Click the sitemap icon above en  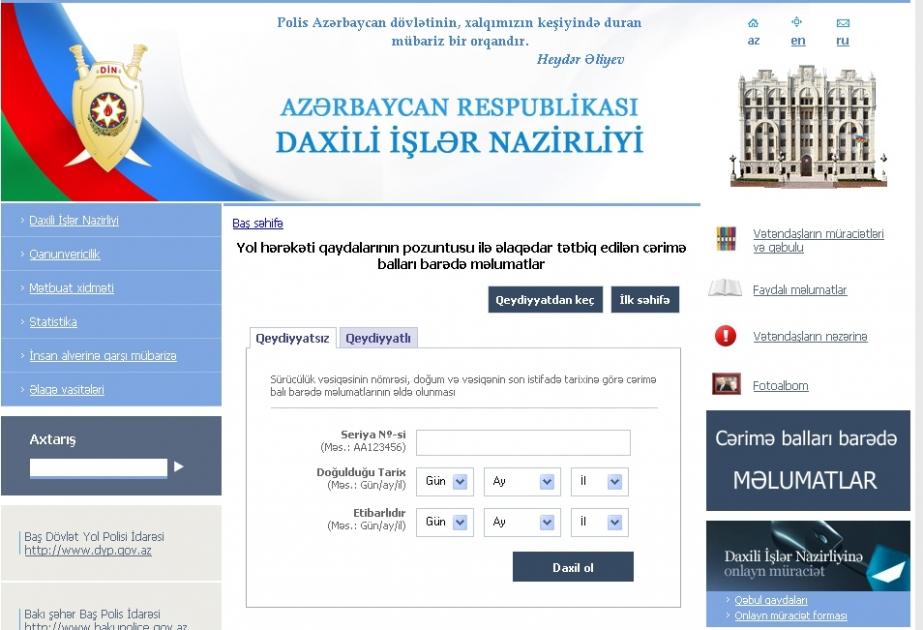797,22
